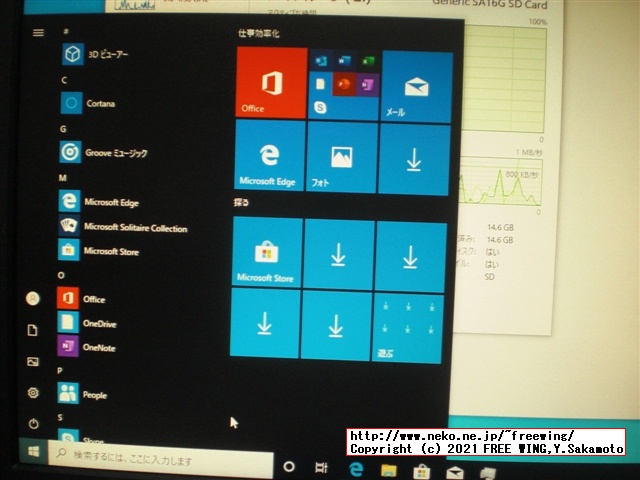Open File Explorer from the taskbar
The image size is (640, 480).
tap(389, 471)
